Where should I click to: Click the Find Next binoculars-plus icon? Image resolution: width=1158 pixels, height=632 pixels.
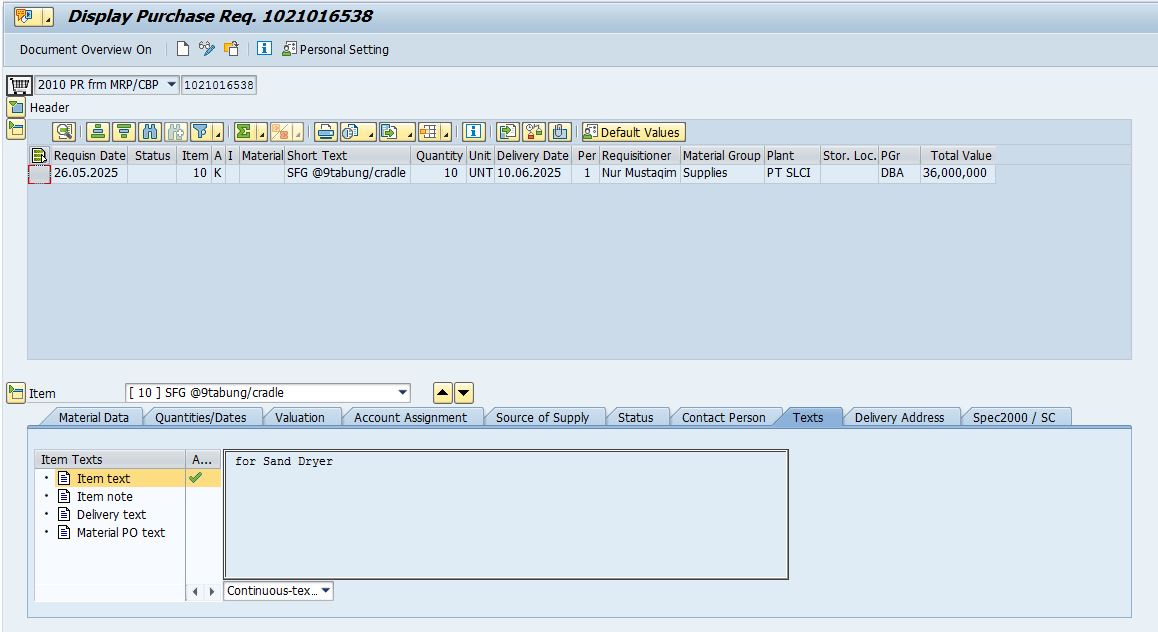coord(176,132)
